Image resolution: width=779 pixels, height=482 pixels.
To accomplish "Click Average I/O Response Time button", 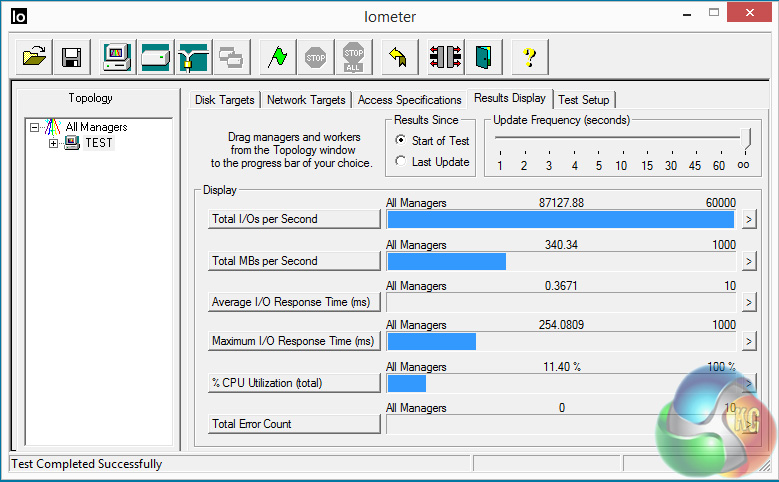I will (x=294, y=302).
